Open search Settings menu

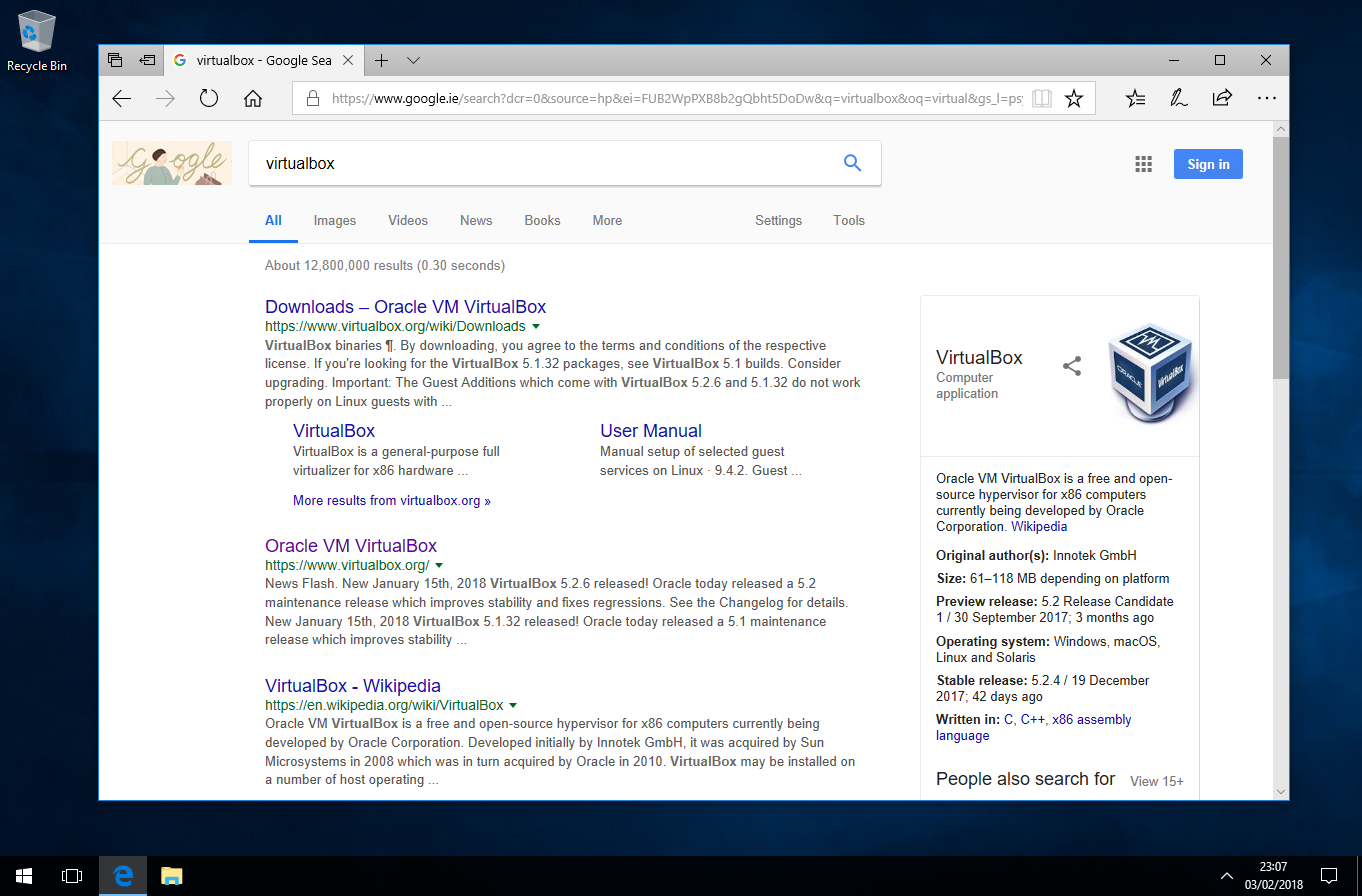pyautogui.click(x=778, y=221)
